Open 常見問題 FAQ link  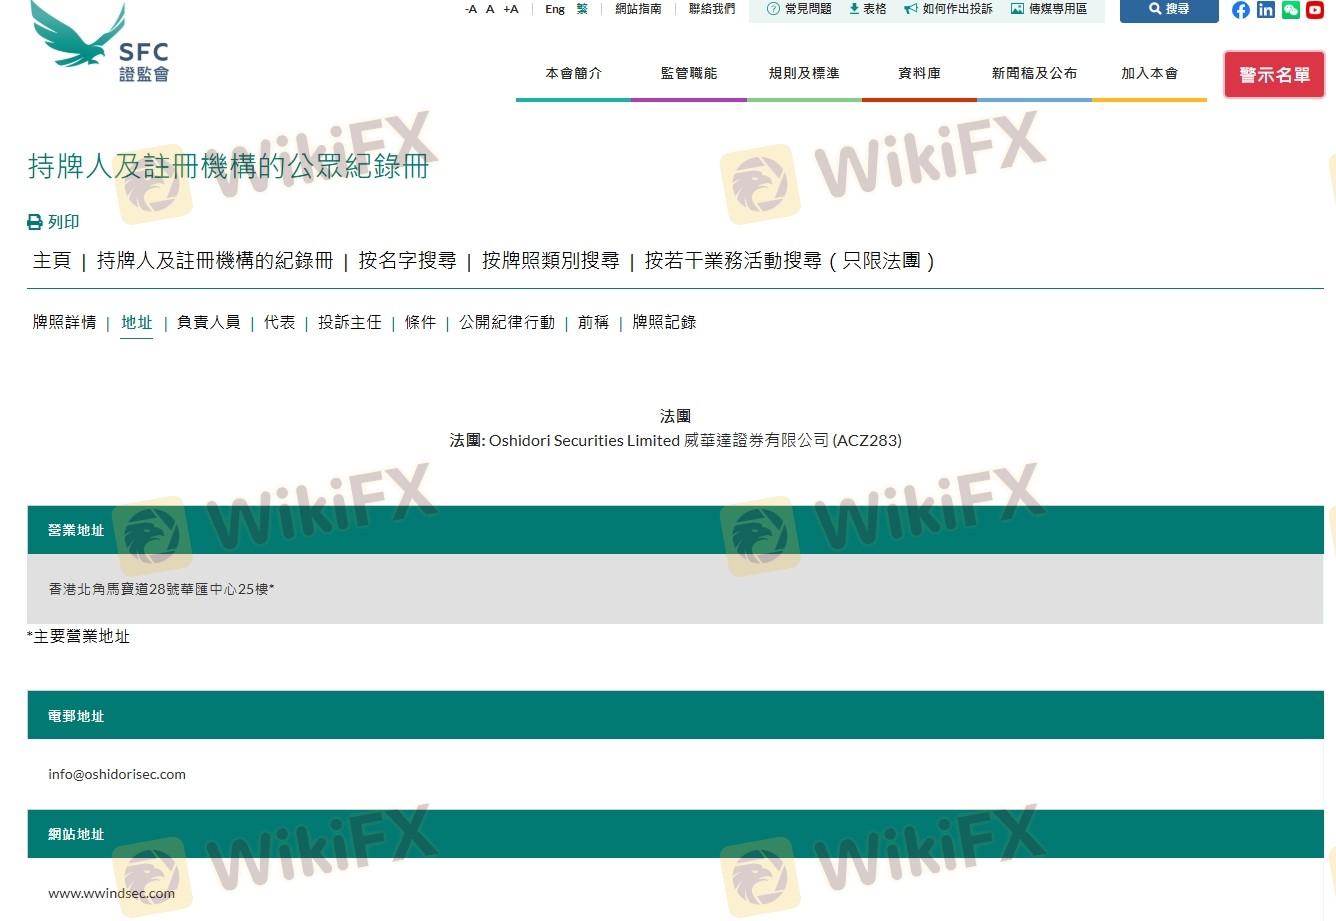pyautogui.click(x=799, y=9)
